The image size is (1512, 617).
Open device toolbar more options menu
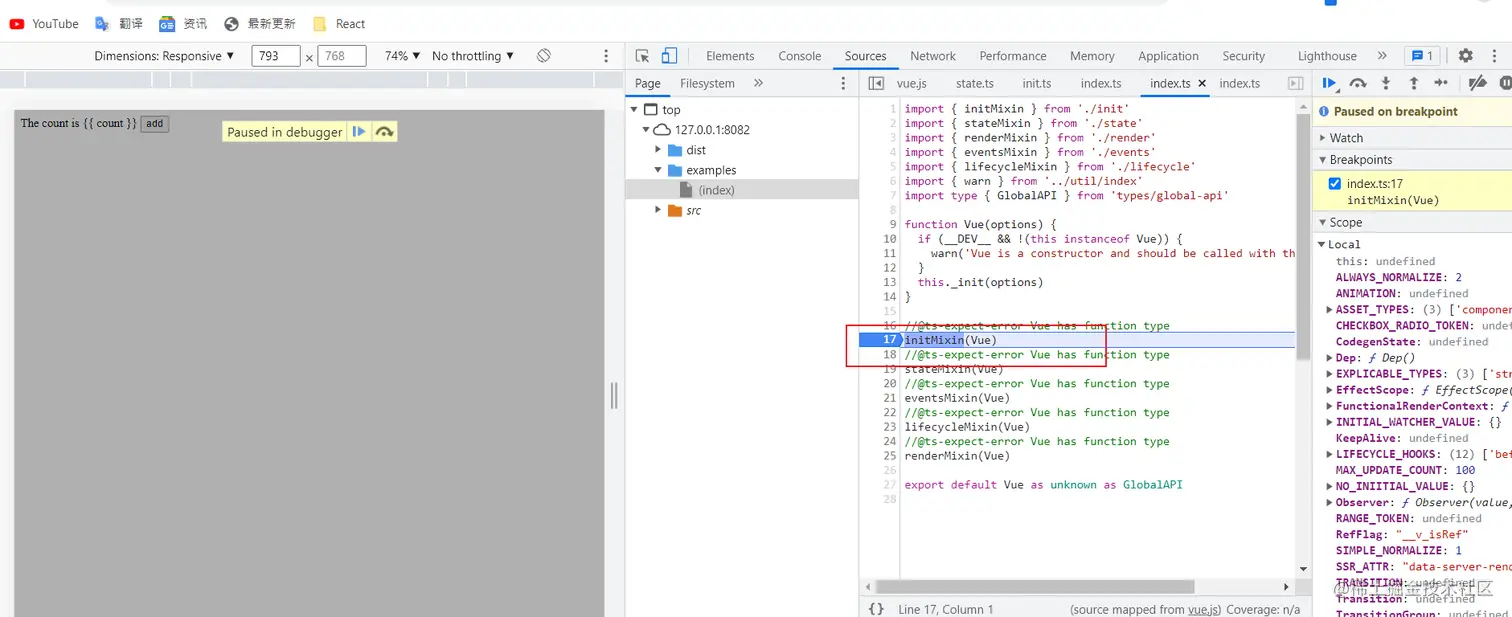(606, 56)
